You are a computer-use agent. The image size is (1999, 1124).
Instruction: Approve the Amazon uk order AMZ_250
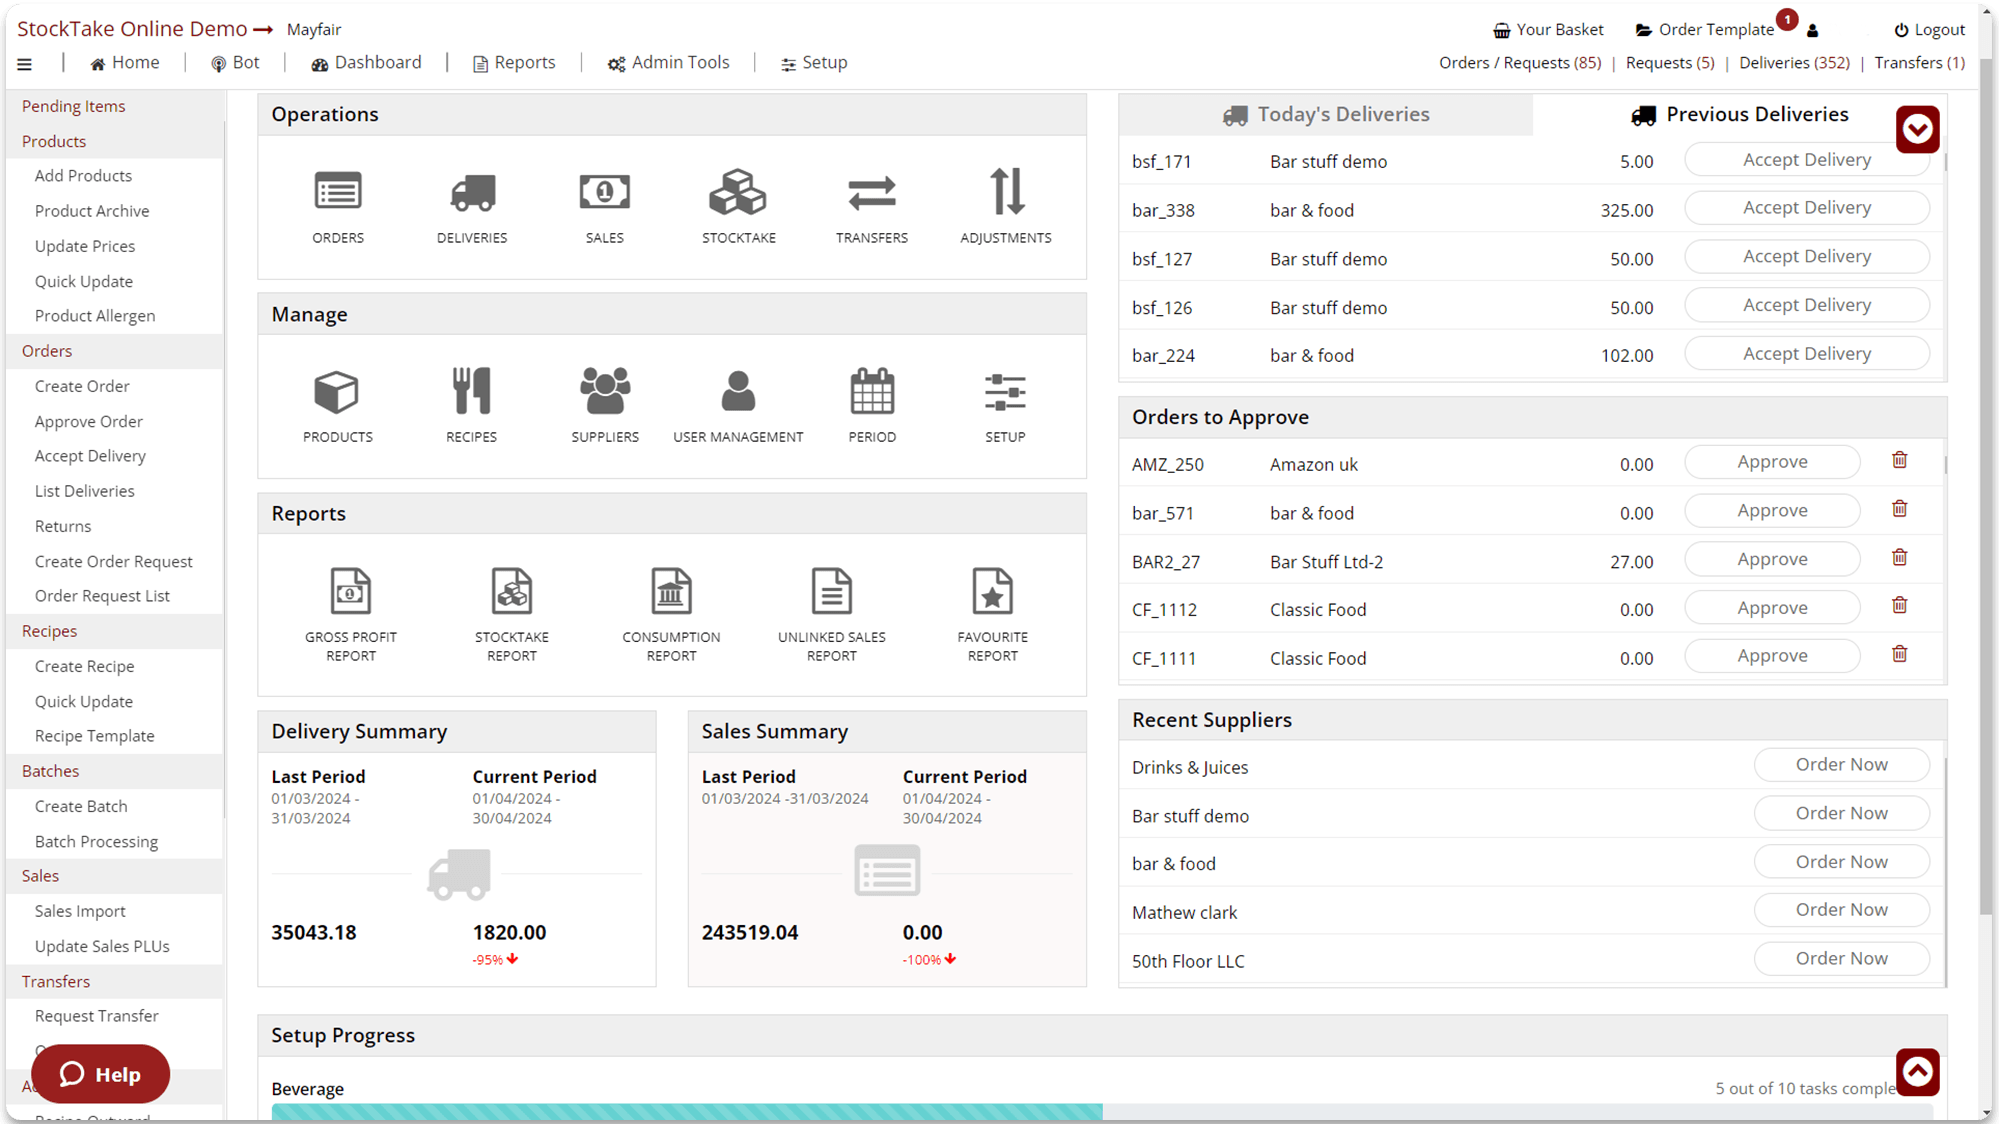[1772, 461]
